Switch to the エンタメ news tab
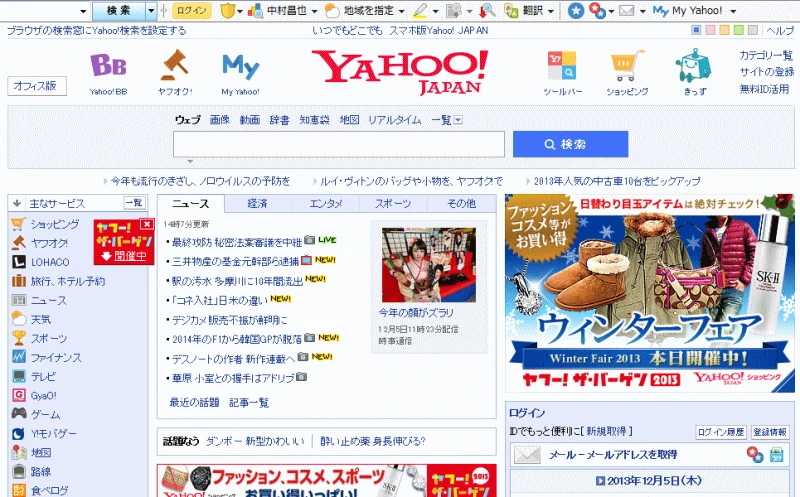Screen dimensions: 800x497 (x=326, y=203)
